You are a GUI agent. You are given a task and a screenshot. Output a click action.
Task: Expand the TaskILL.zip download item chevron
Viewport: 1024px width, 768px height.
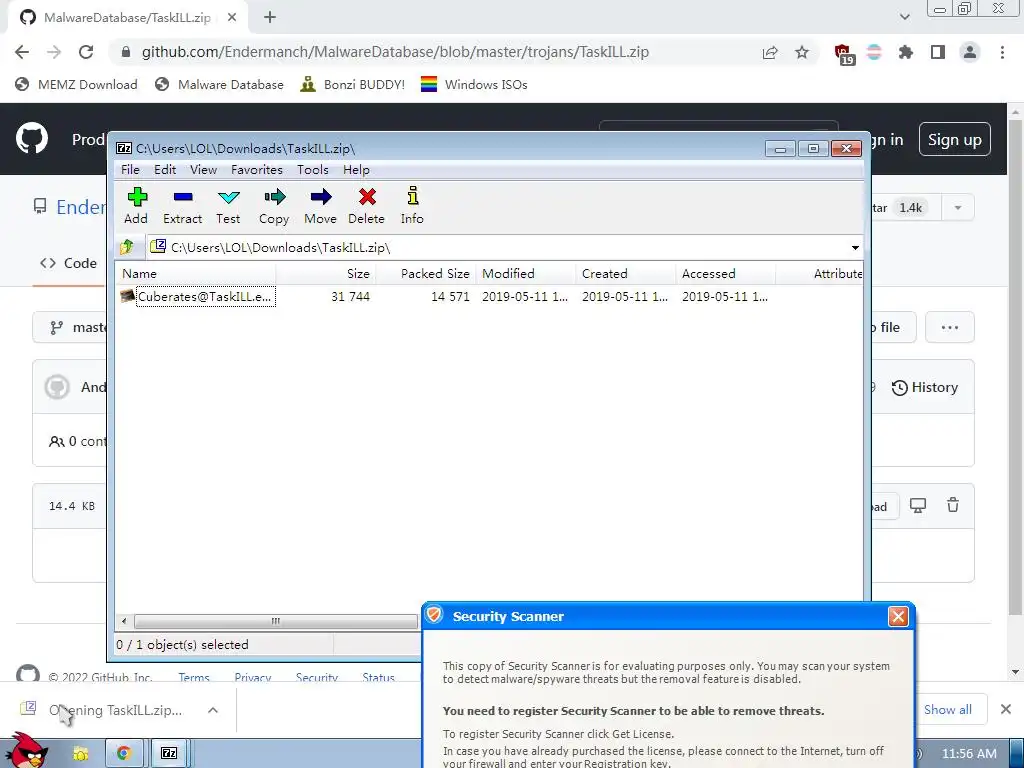(x=213, y=710)
